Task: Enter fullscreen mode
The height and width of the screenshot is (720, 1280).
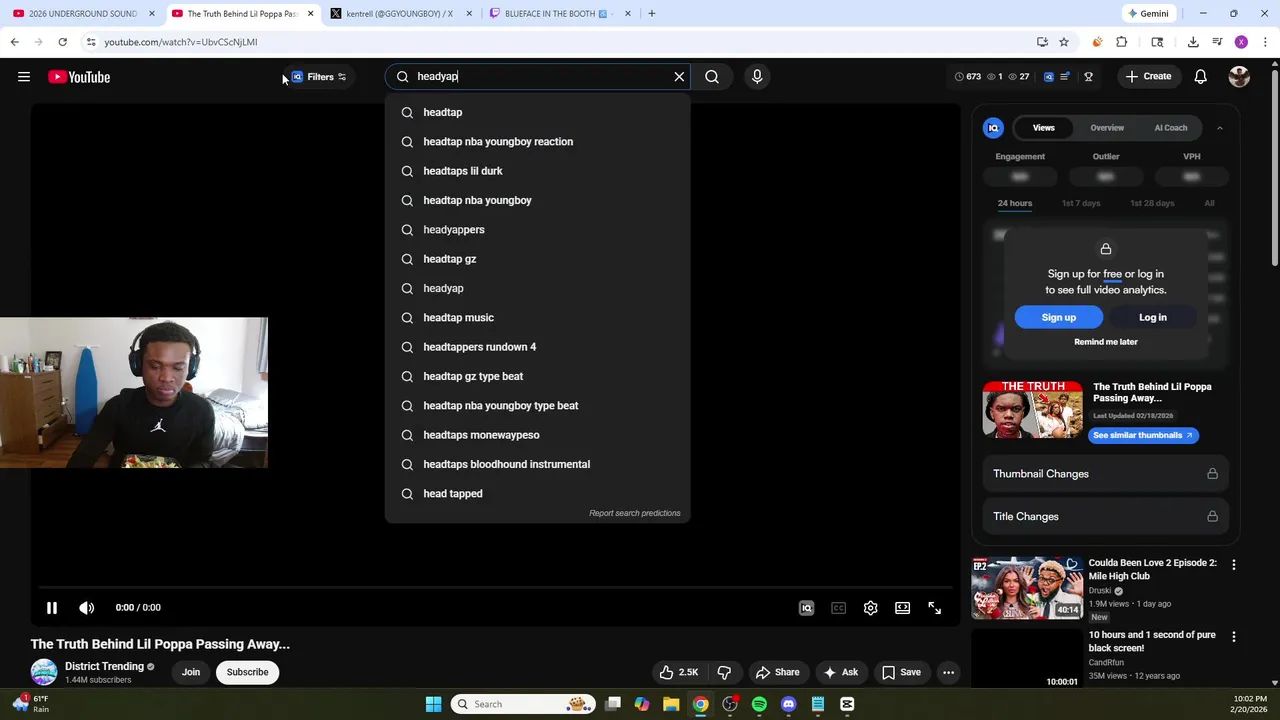Action: pyautogui.click(x=934, y=607)
